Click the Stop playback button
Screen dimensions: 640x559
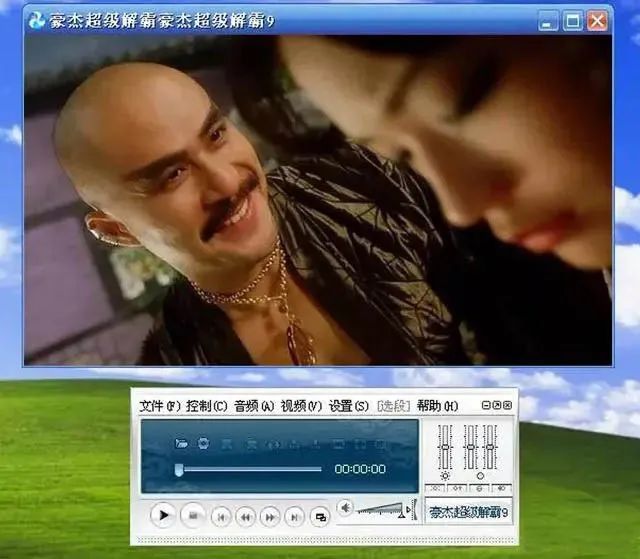pyautogui.click(x=193, y=516)
